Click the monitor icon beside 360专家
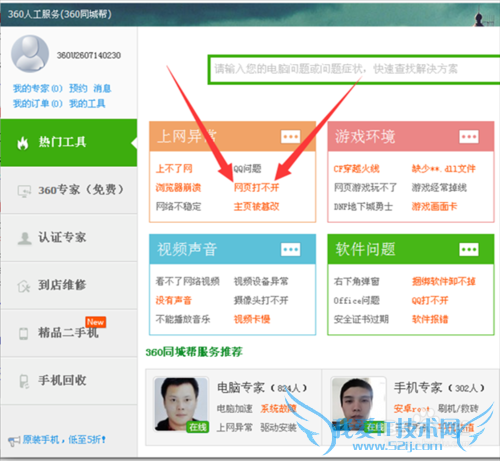Screen dimensions: 500x461 [x=24, y=191]
